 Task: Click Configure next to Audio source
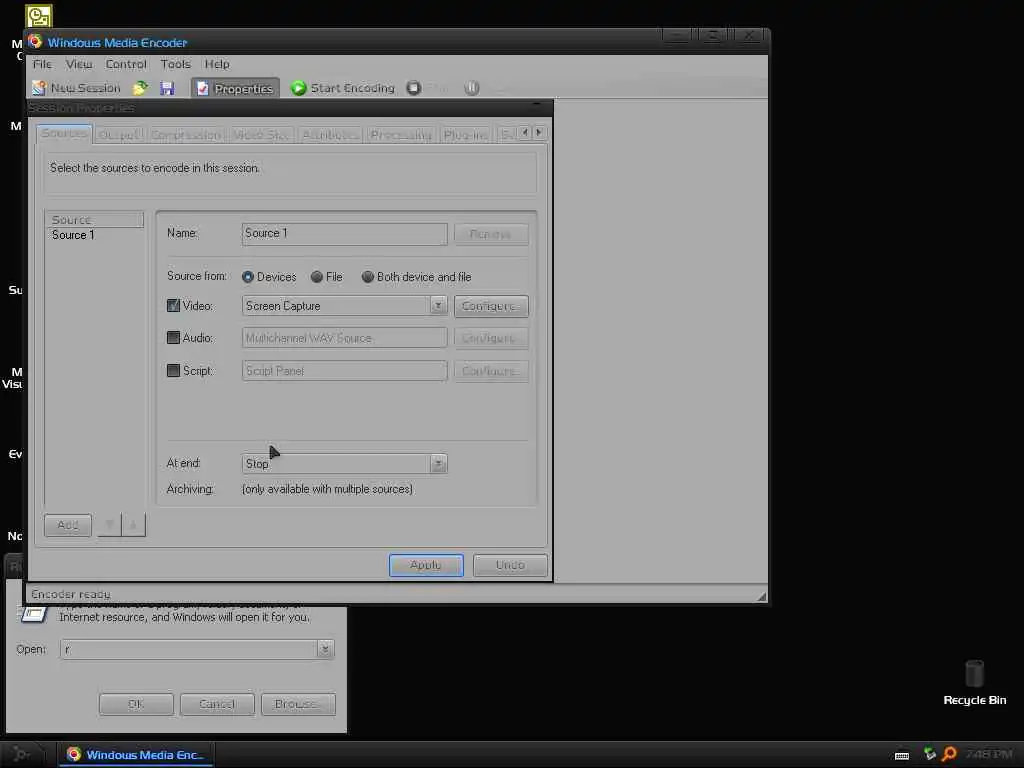pos(491,338)
